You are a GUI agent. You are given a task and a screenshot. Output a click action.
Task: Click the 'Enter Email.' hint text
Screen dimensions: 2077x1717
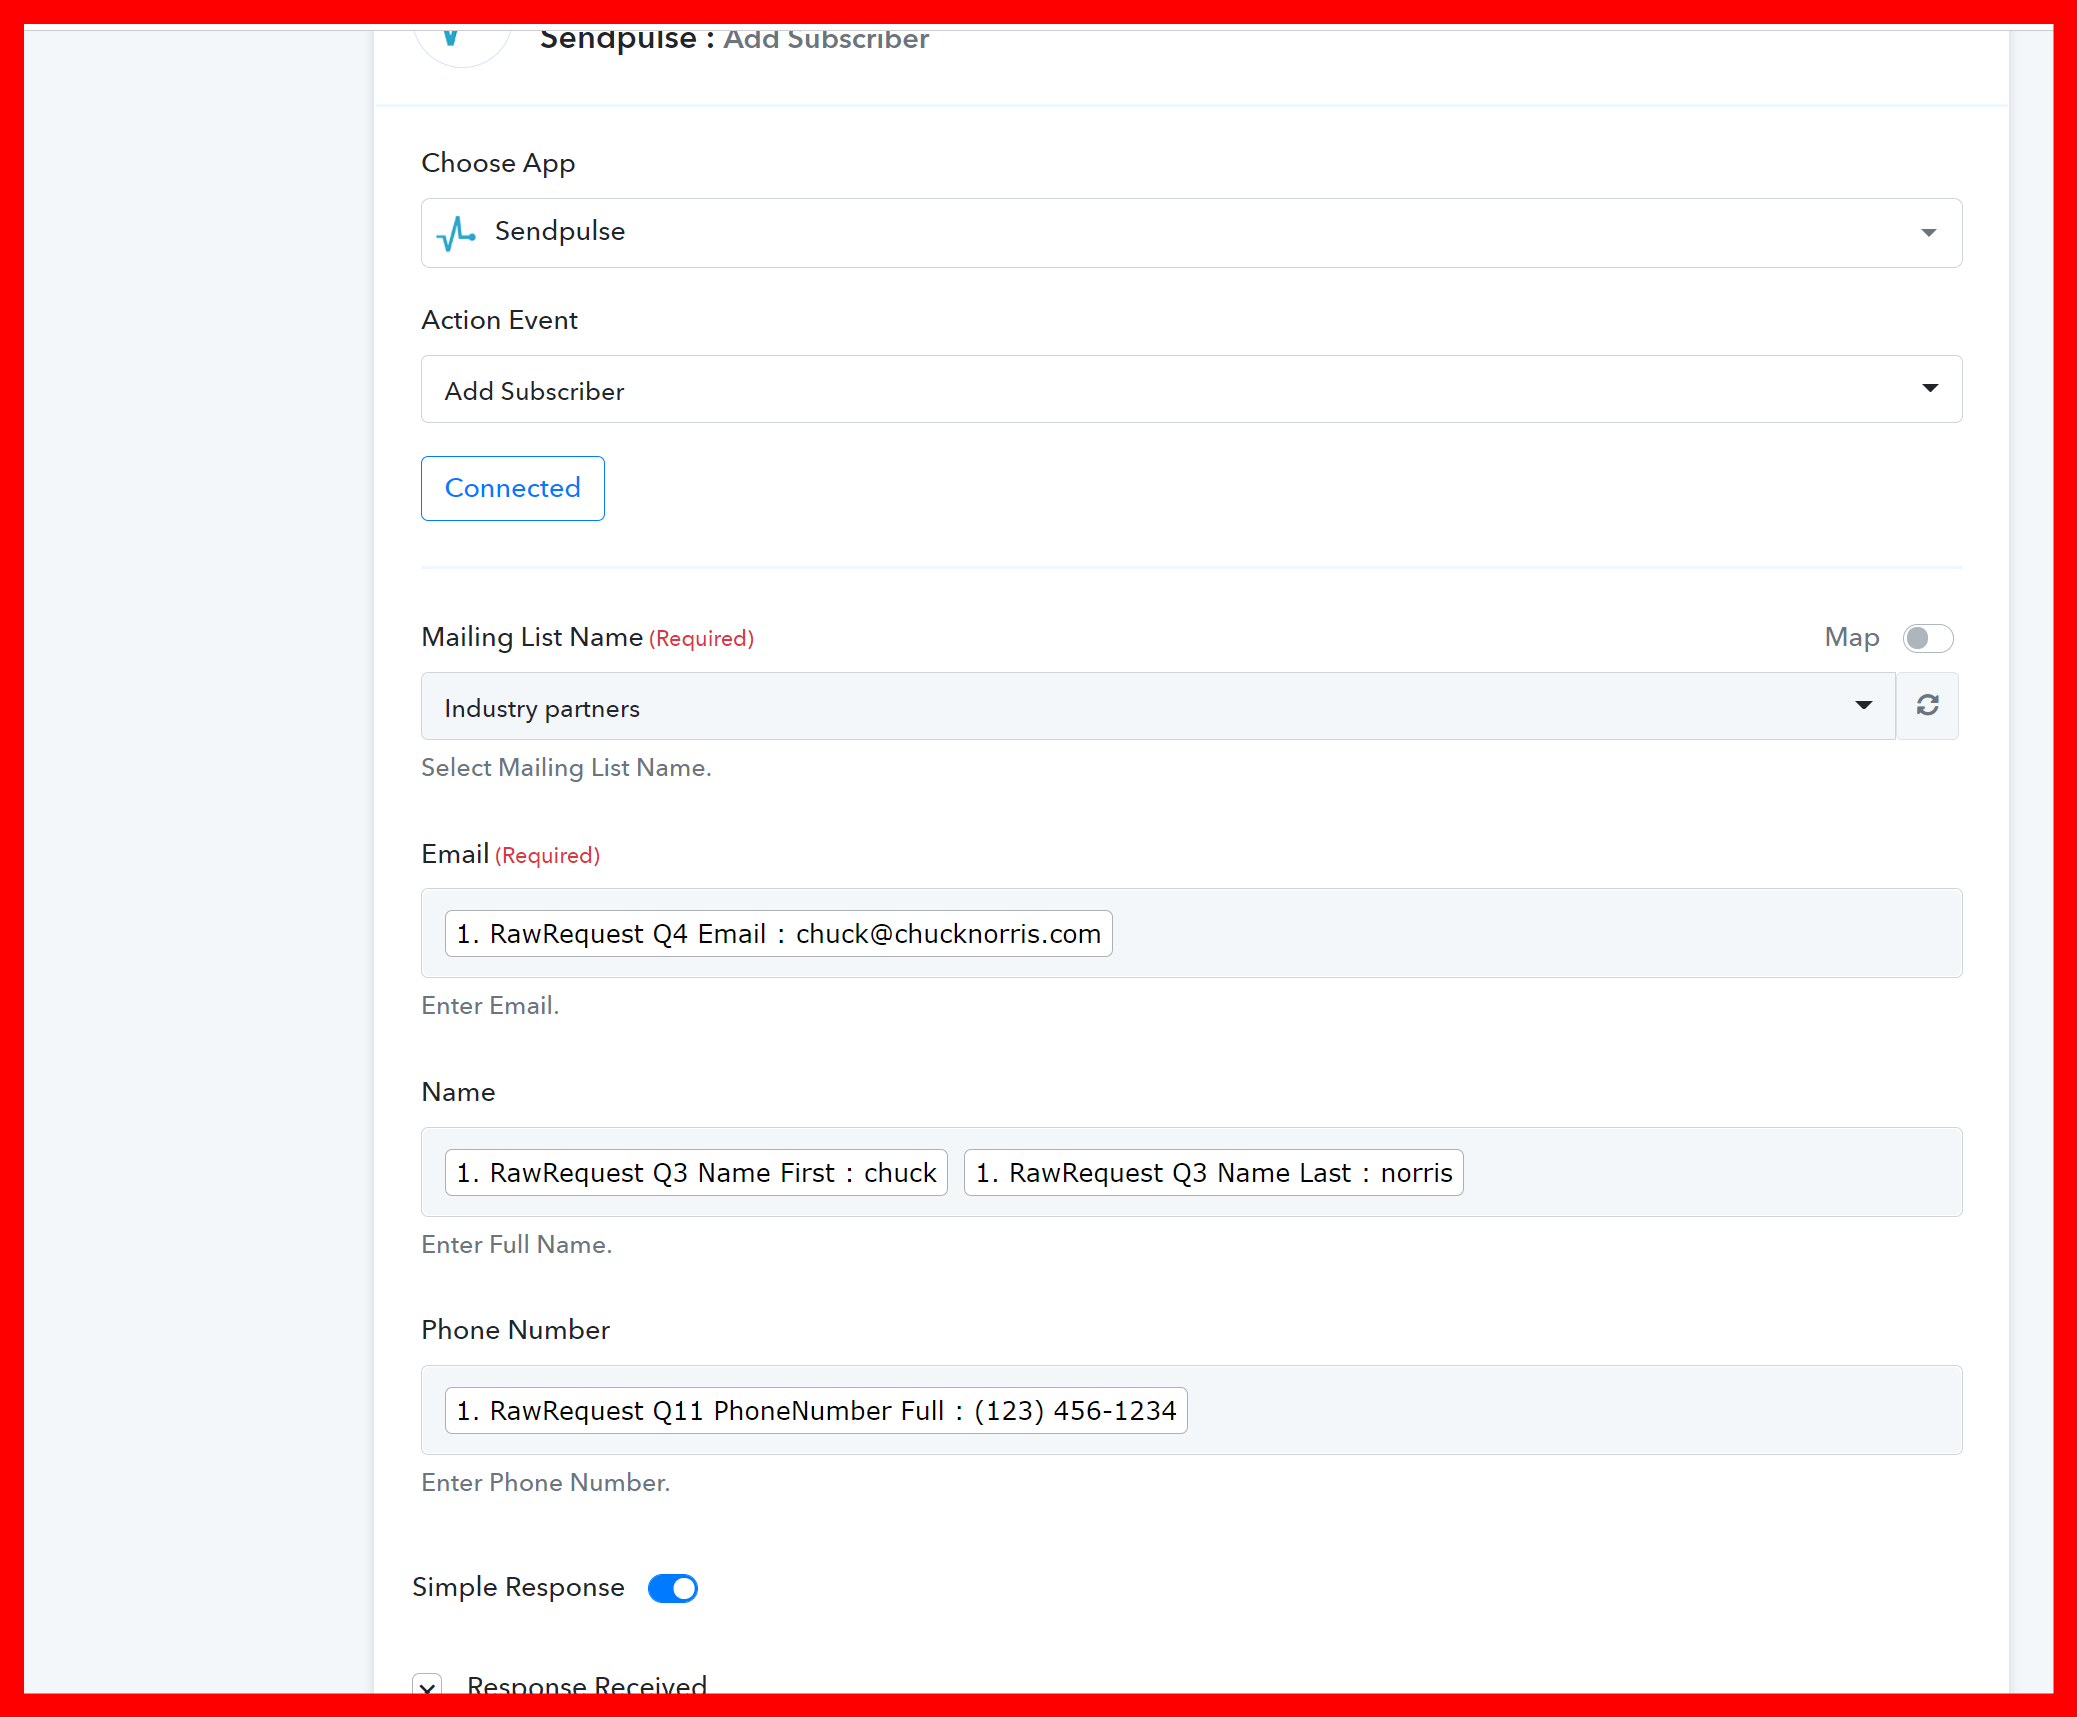(490, 1006)
